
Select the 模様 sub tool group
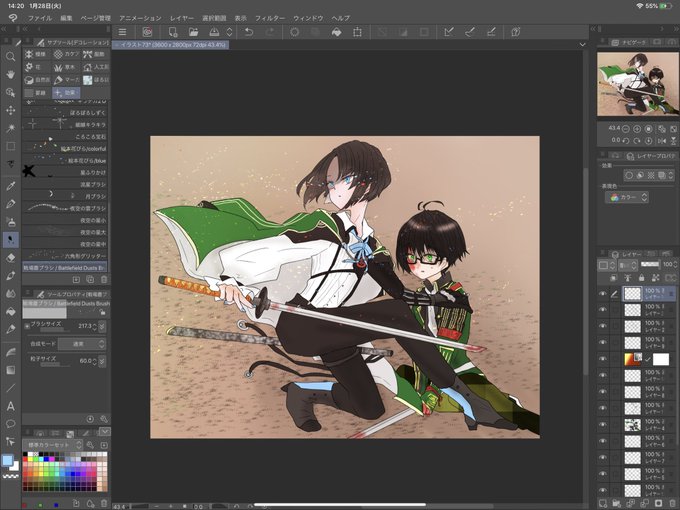tap(36, 54)
